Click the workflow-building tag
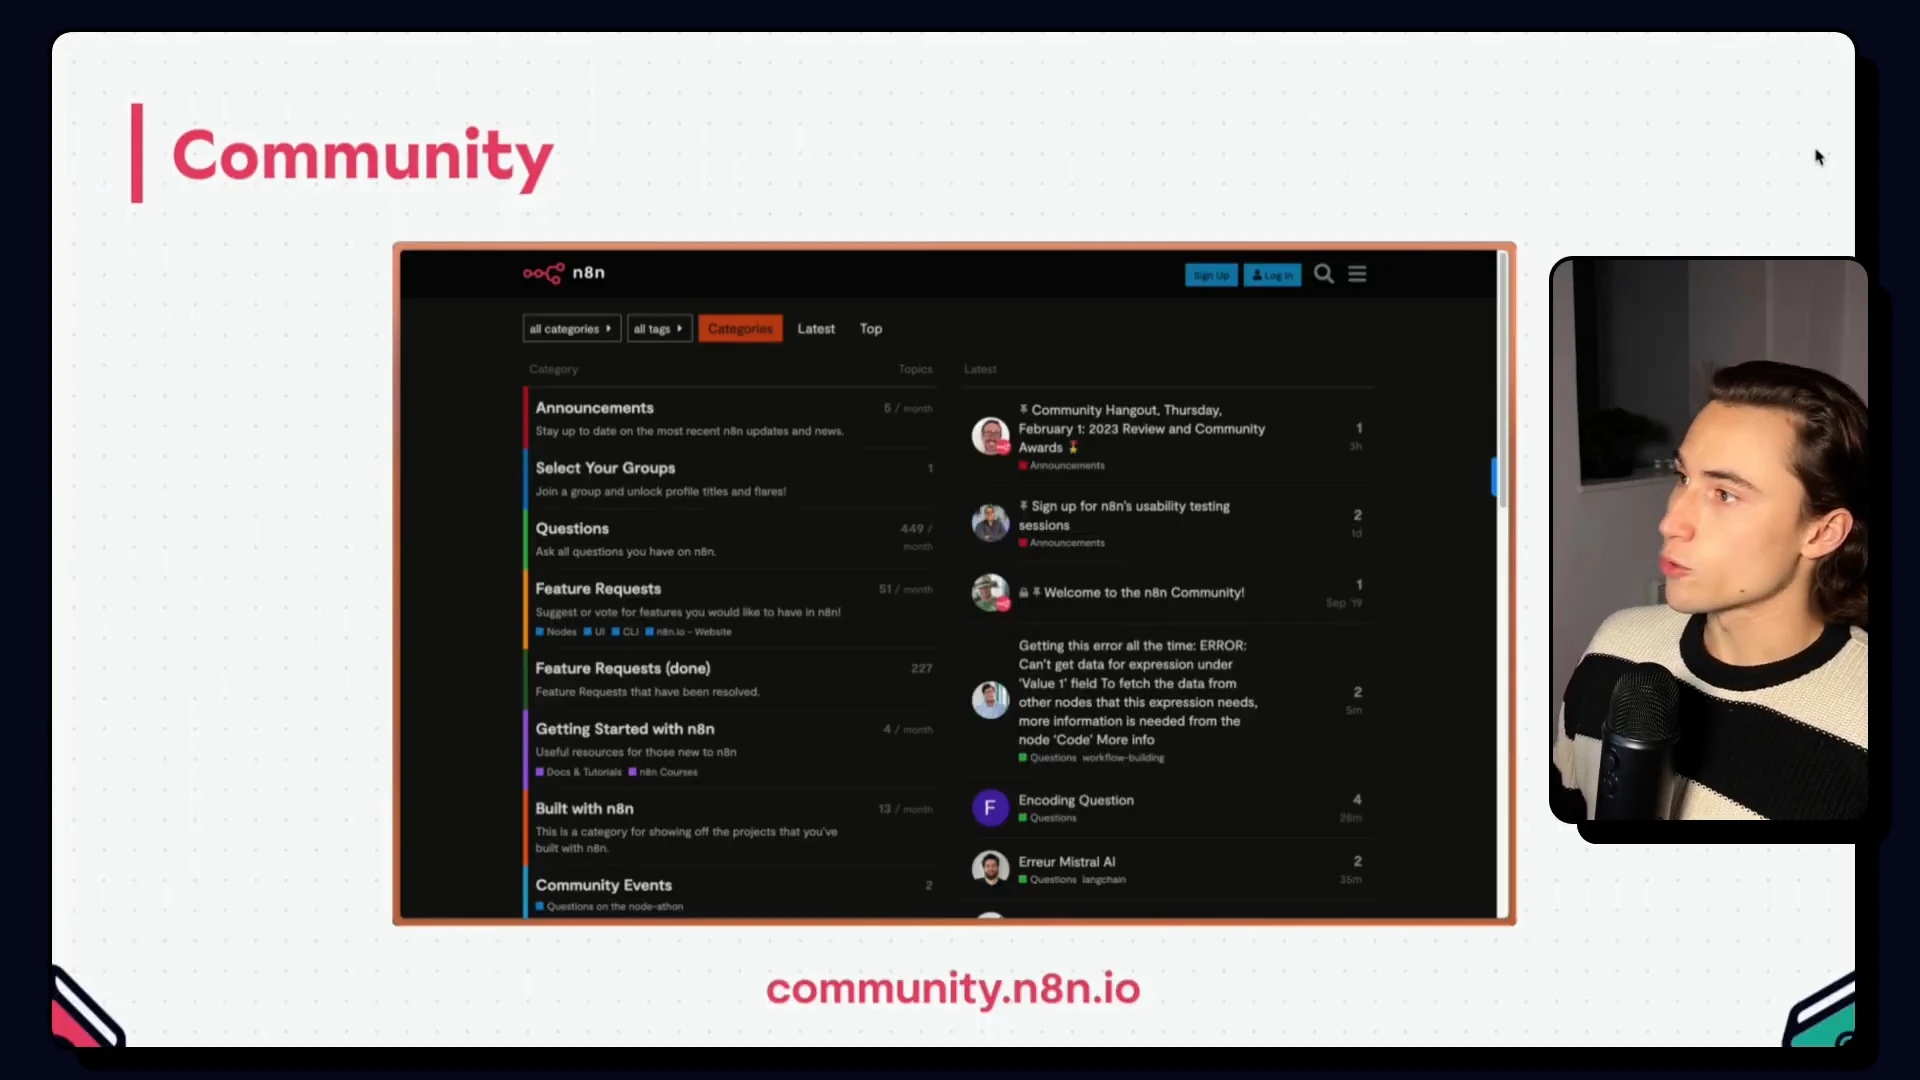The height and width of the screenshot is (1080, 1920). (1123, 758)
